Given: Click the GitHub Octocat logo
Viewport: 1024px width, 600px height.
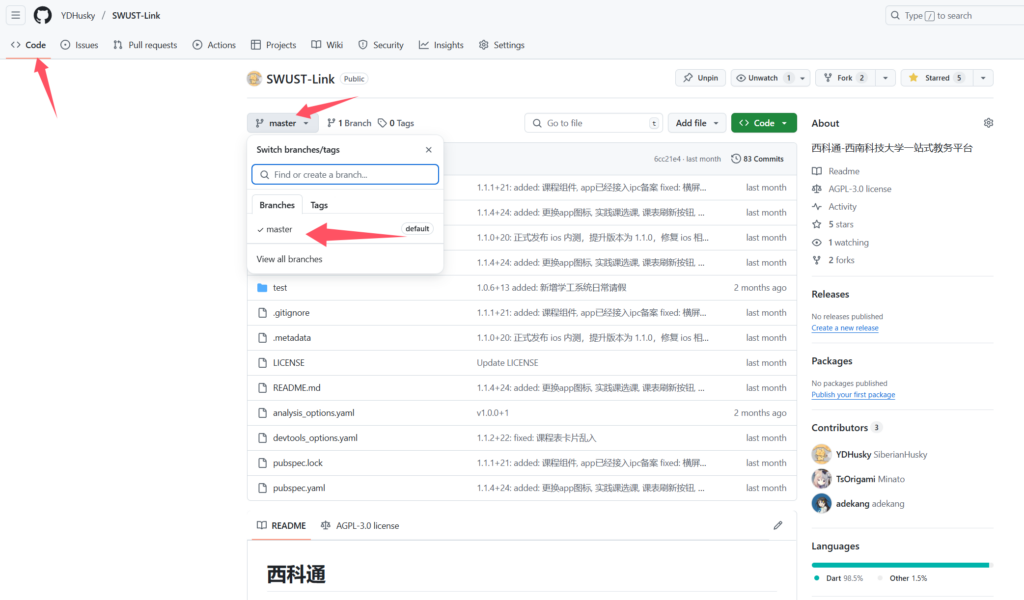Looking at the screenshot, I should (42, 15).
